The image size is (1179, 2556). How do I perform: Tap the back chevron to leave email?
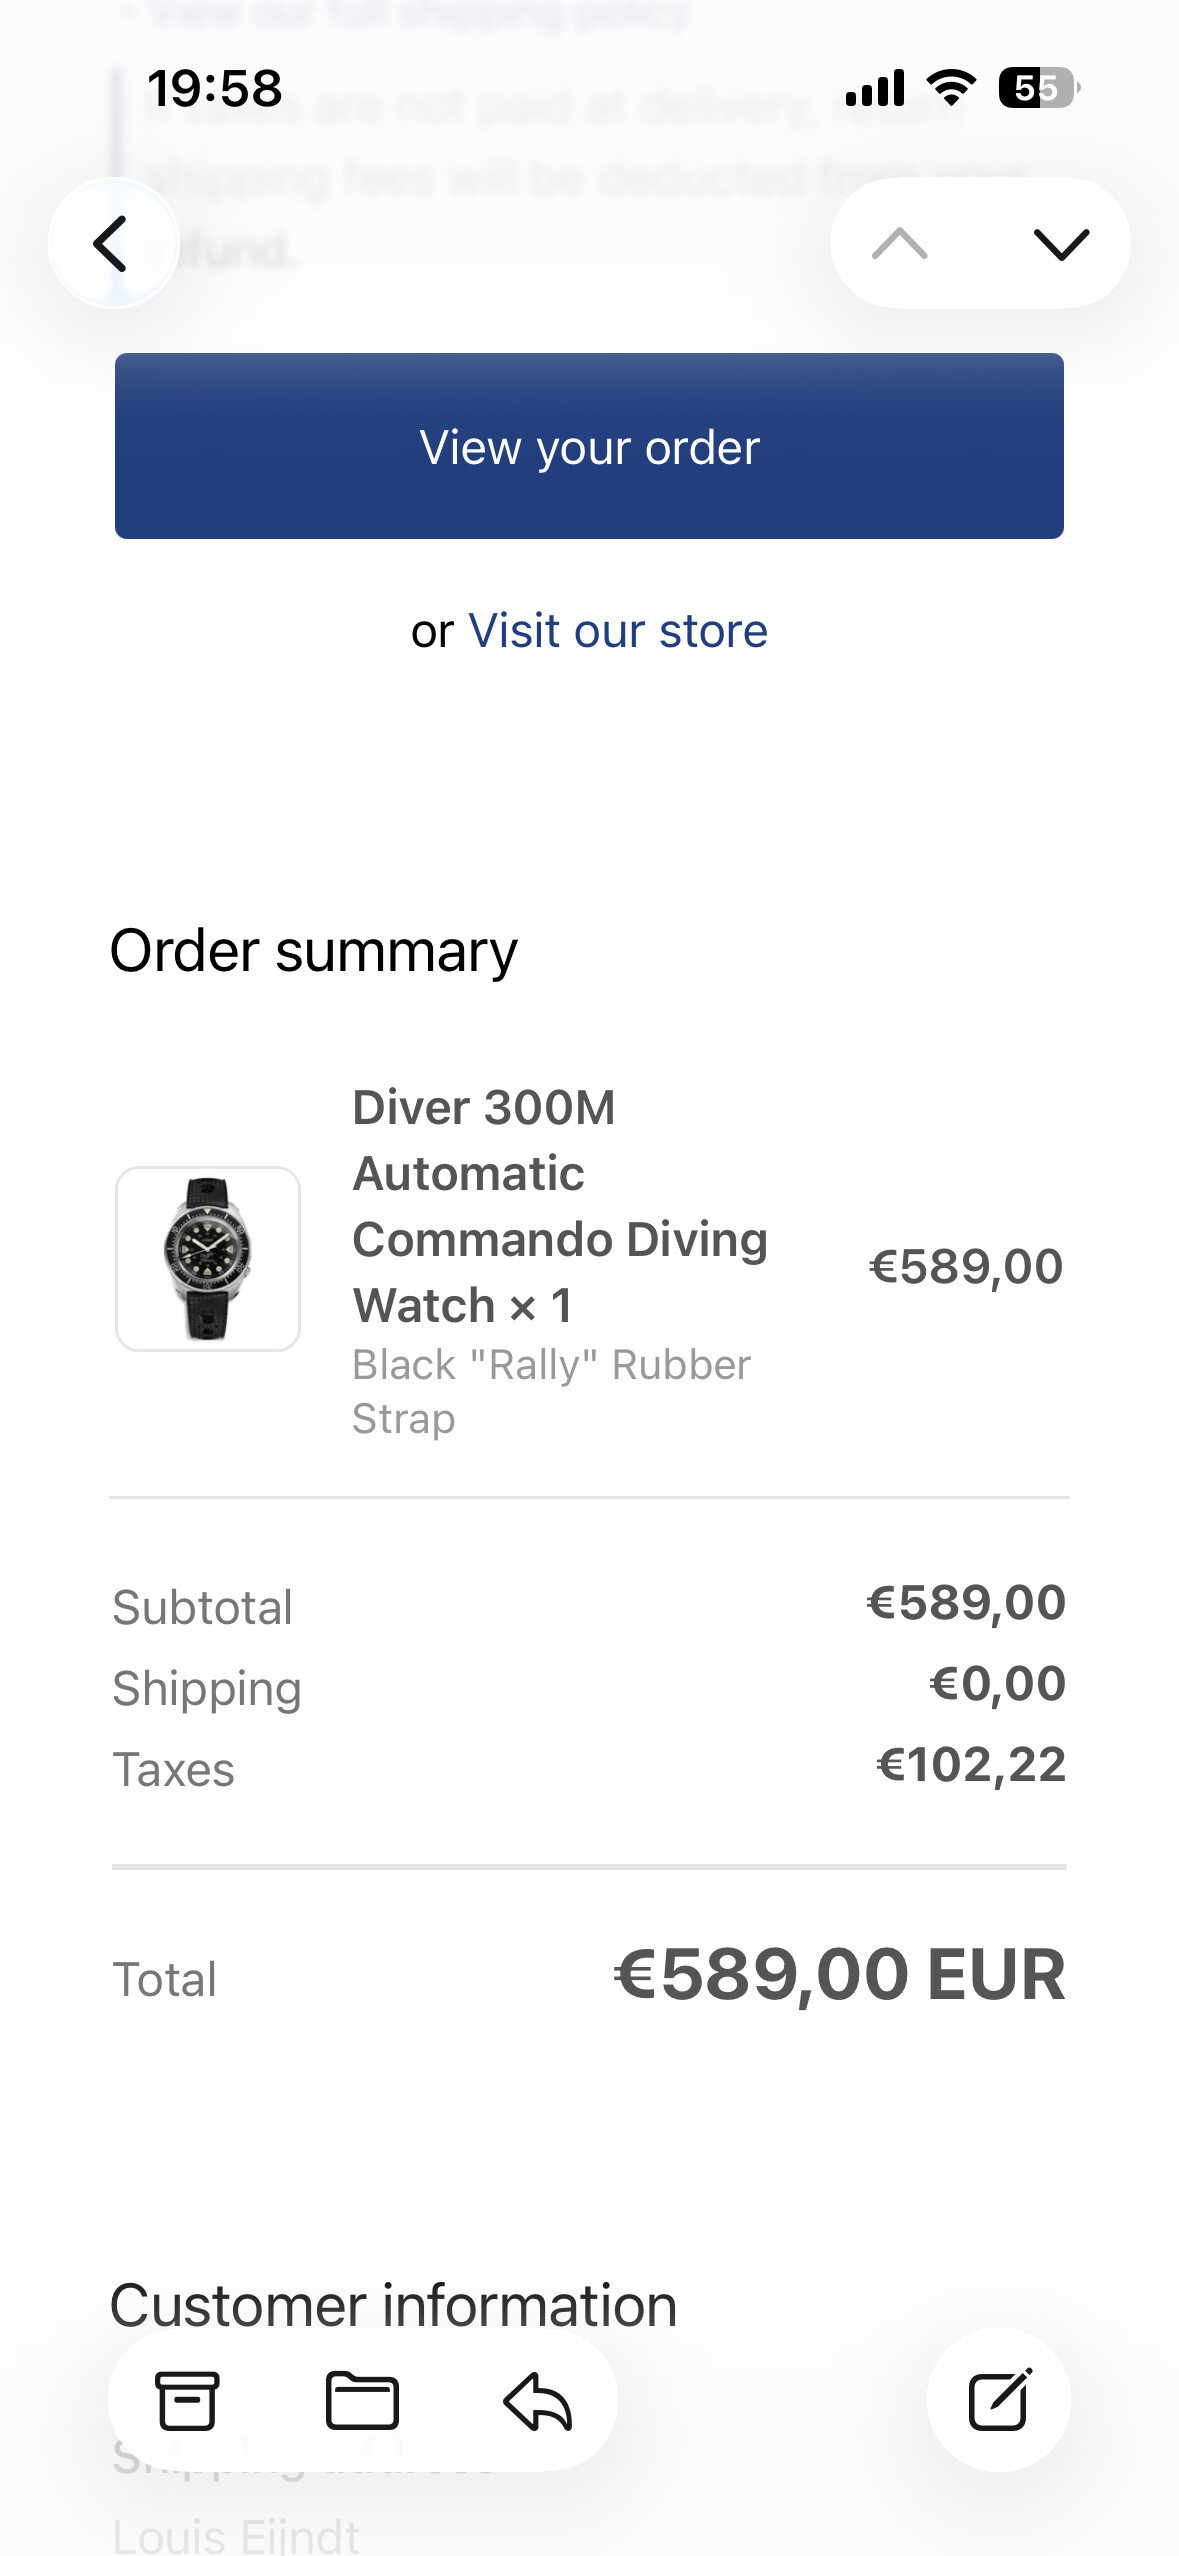point(112,243)
